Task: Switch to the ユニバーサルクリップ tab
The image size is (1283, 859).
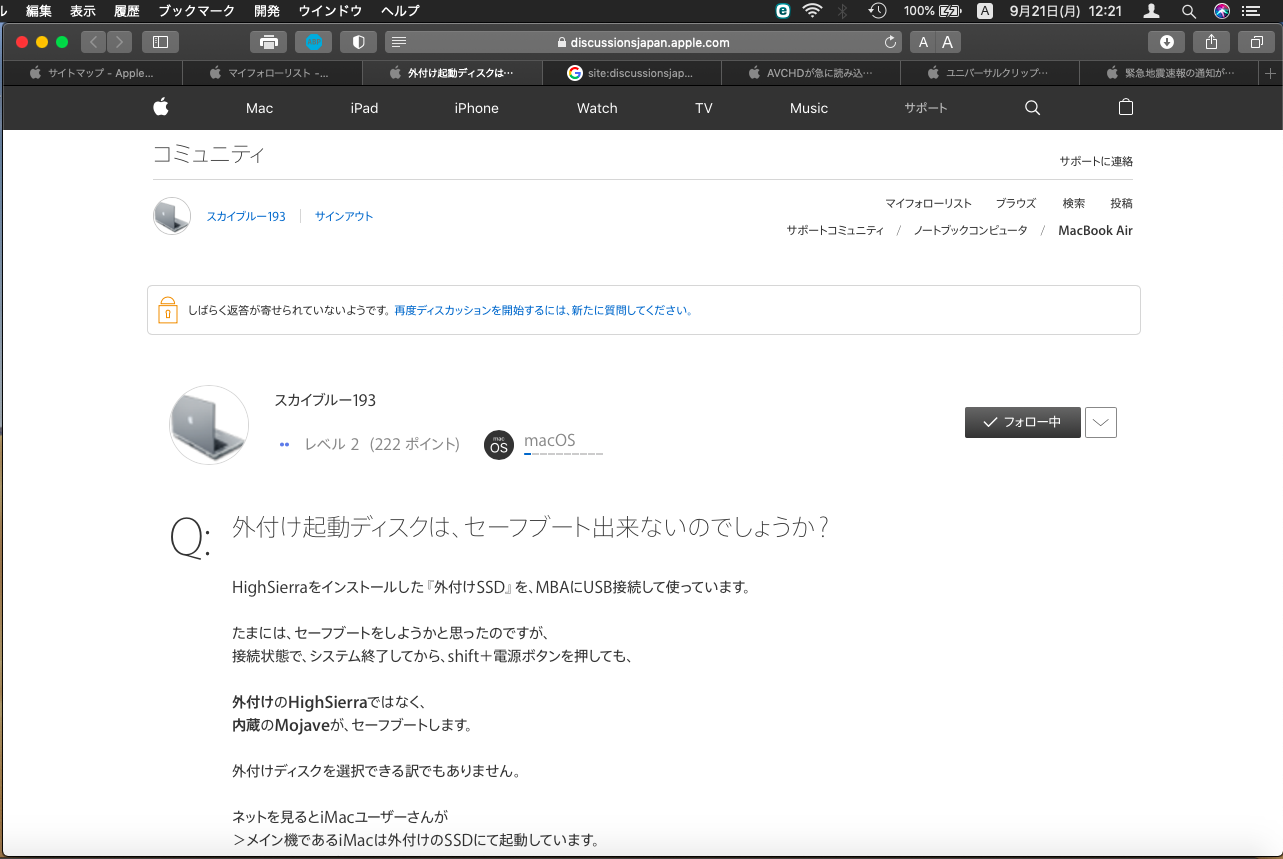Action: pos(990,73)
